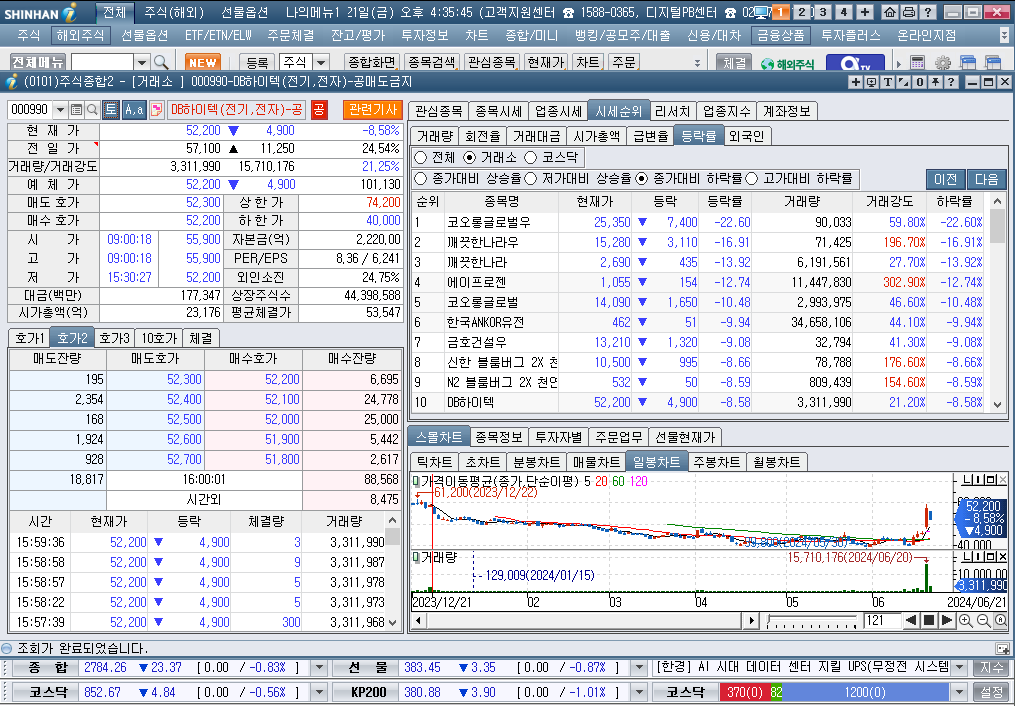Expand the 전체메뉴 search box dropdown
The image size is (1015, 706).
pyautogui.click(x=142, y=62)
